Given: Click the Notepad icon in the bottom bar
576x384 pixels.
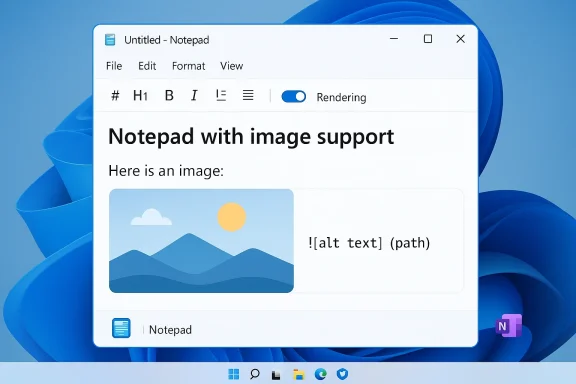Looking at the screenshot, I should tap(121, 328).
